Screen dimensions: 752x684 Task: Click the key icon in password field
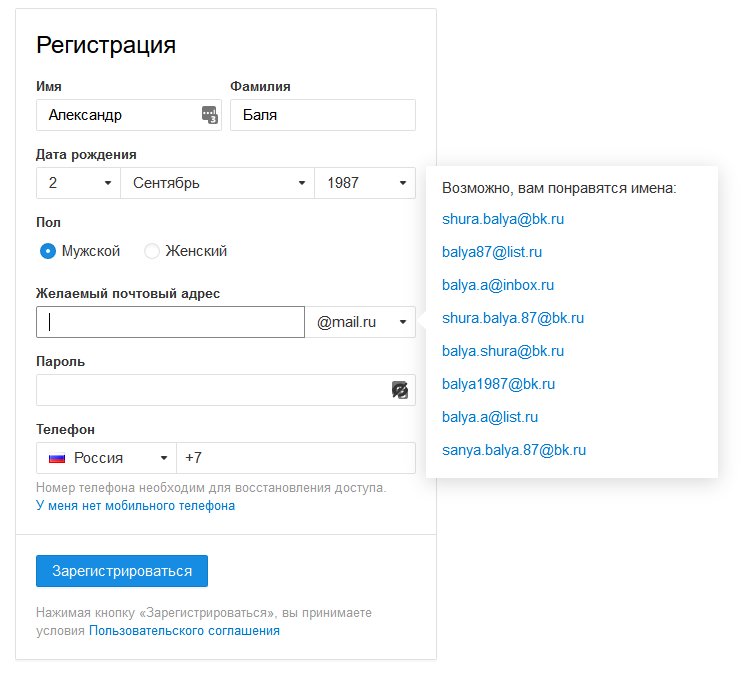pos(400,390)
